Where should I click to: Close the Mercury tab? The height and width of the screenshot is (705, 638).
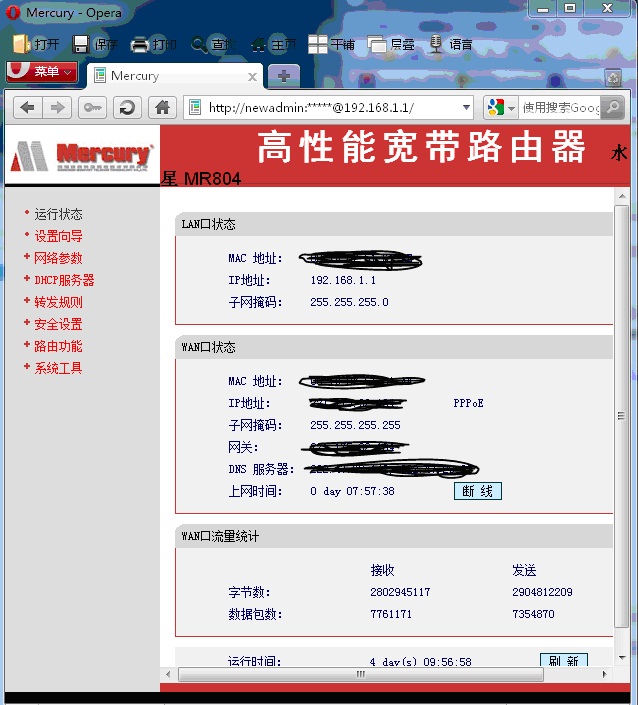(x=253, y=77)
